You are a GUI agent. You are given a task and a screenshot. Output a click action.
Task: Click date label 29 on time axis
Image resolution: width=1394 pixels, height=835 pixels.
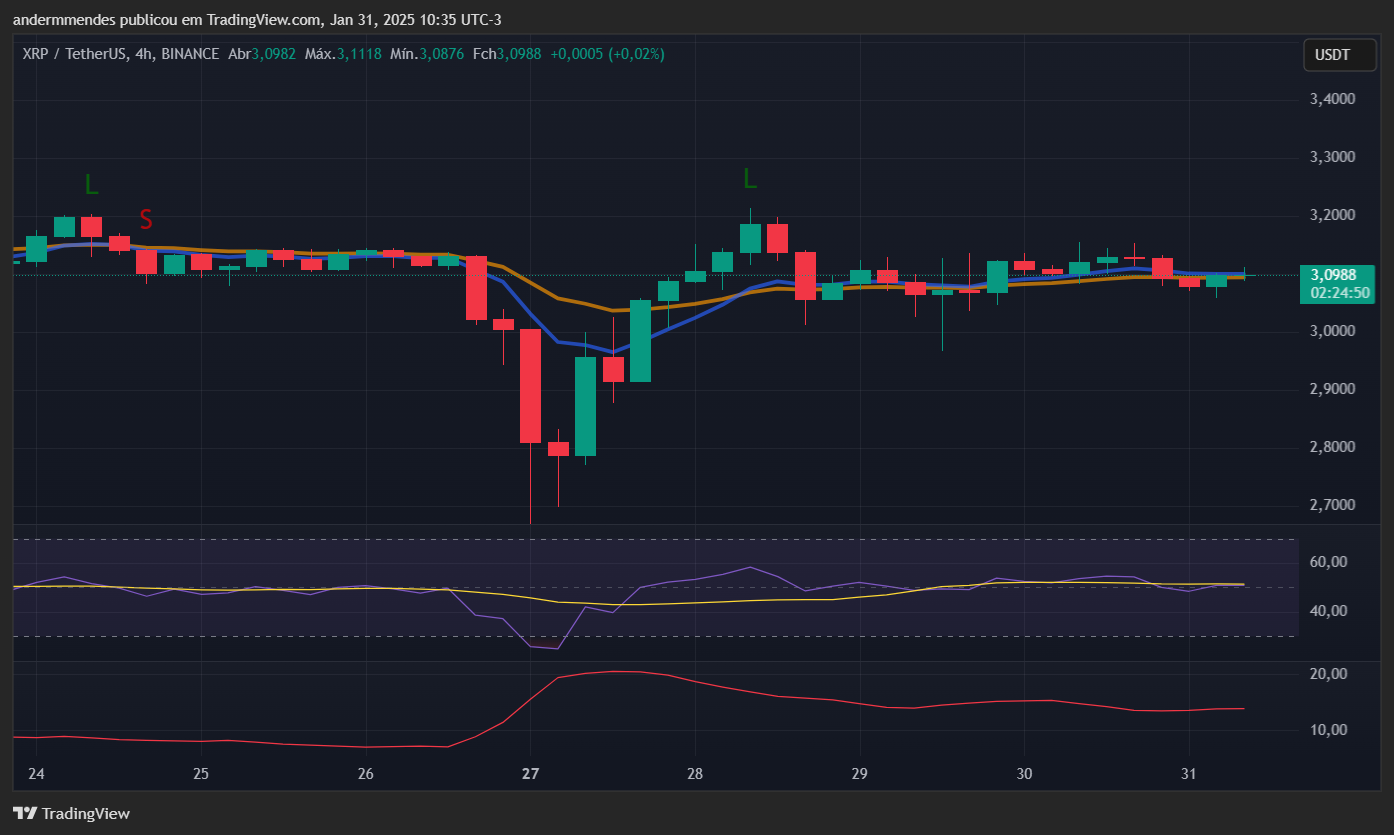[x=859, y=774]
